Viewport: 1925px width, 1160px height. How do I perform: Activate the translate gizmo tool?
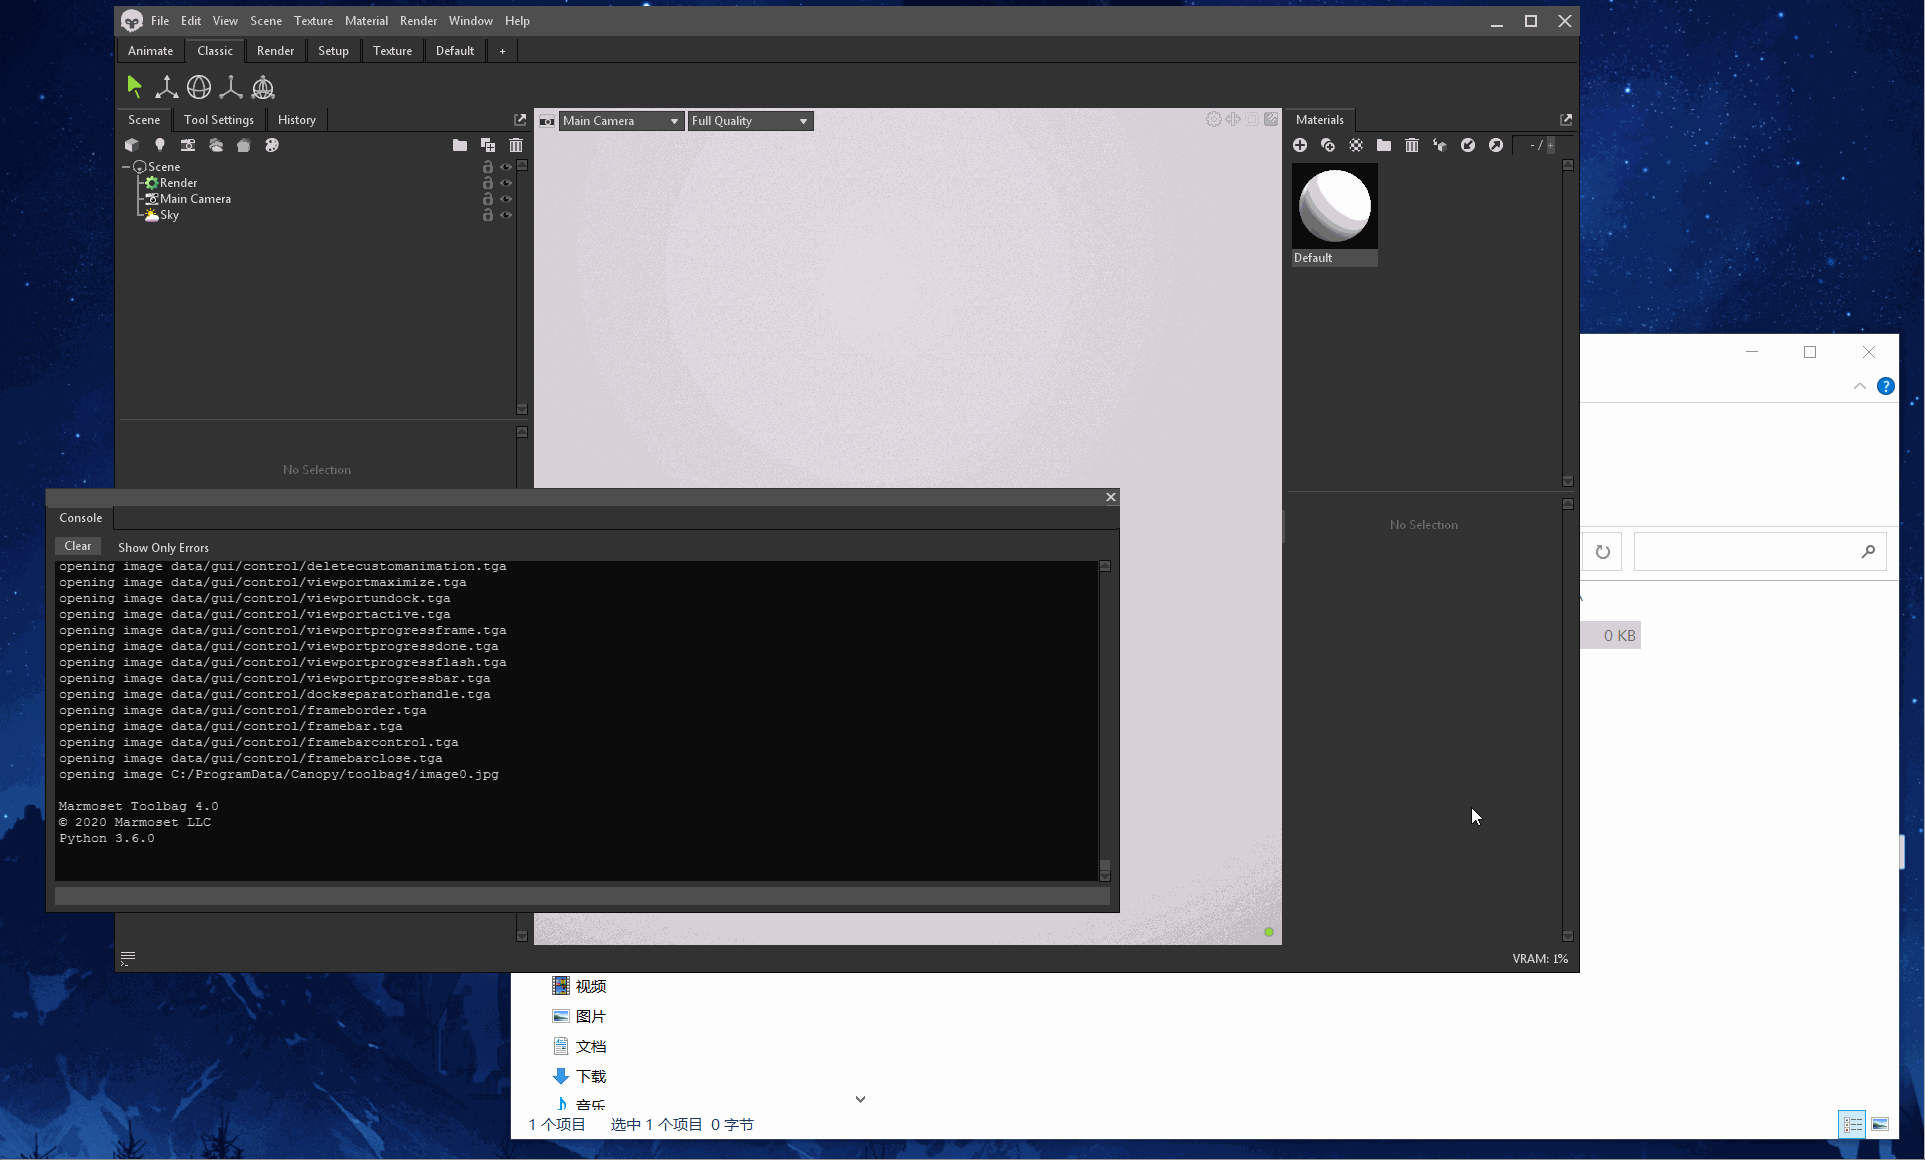[x=167, y=87]
